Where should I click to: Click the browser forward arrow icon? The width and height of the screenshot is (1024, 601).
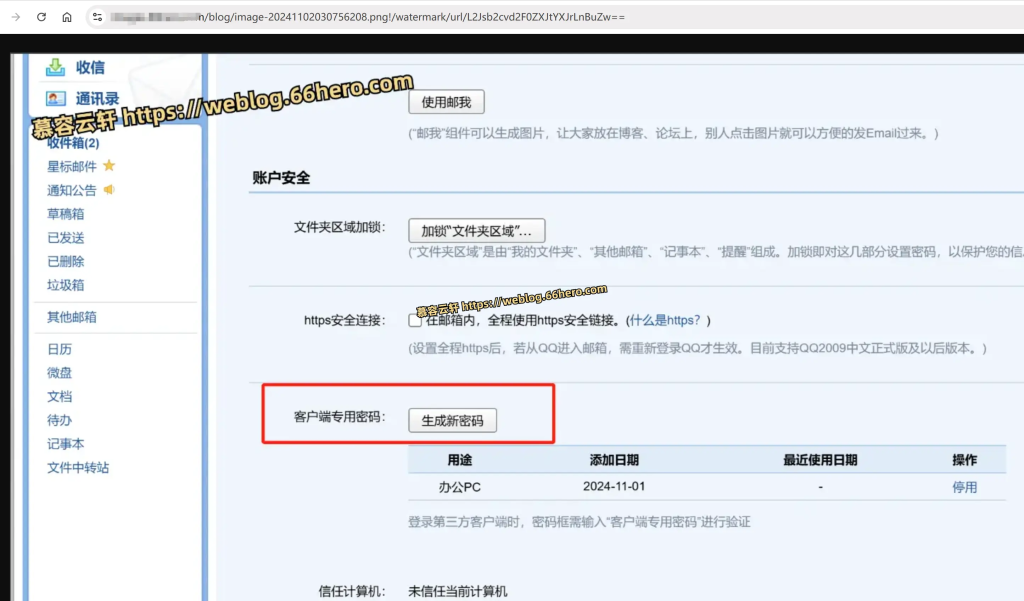[15, 17]
